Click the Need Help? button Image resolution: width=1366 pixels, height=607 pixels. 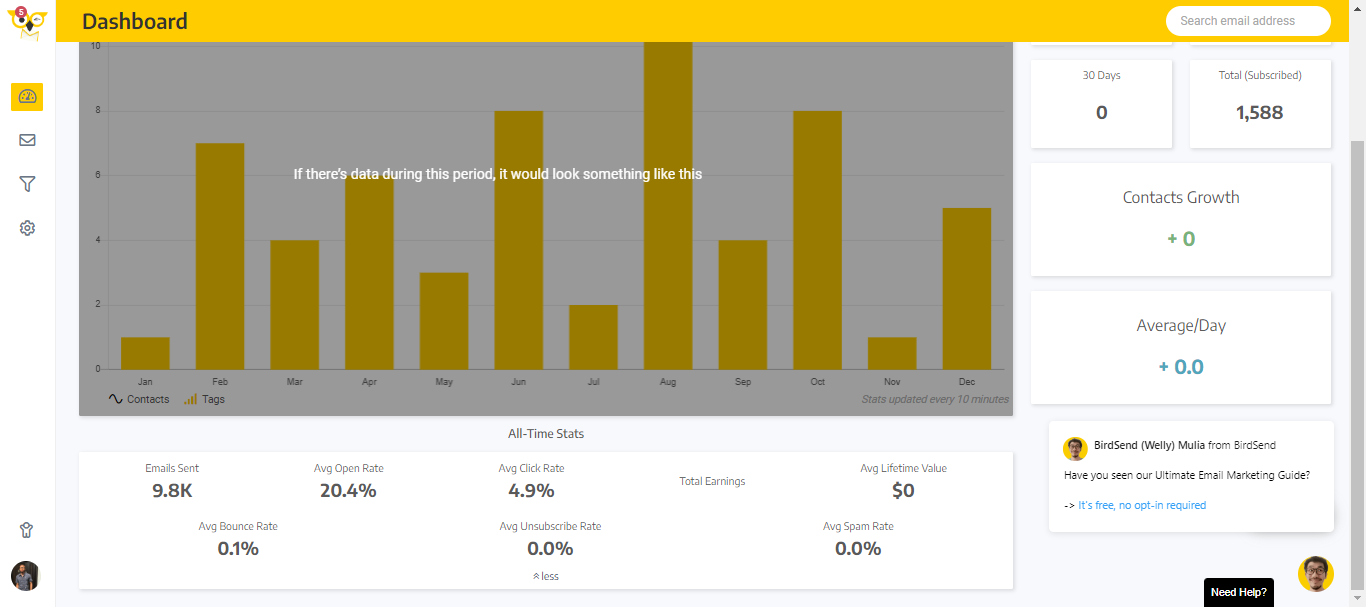(1239, 592)
